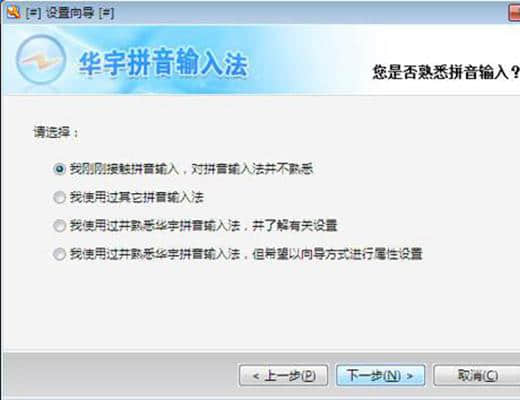This screenshot has height=400, width=520.
Task: Select the radio circle for 我刚刚接触拼音输入
Action: coord(59,169)
